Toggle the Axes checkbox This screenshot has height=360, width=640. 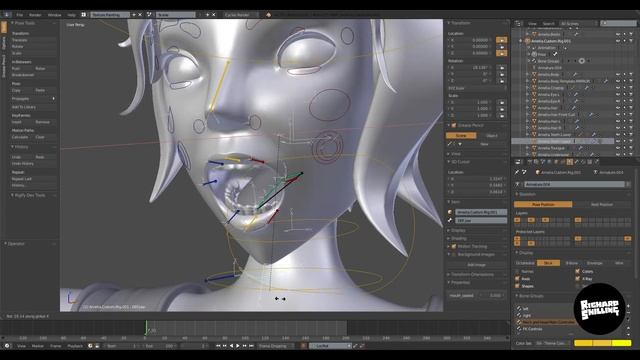pos(518,279)
